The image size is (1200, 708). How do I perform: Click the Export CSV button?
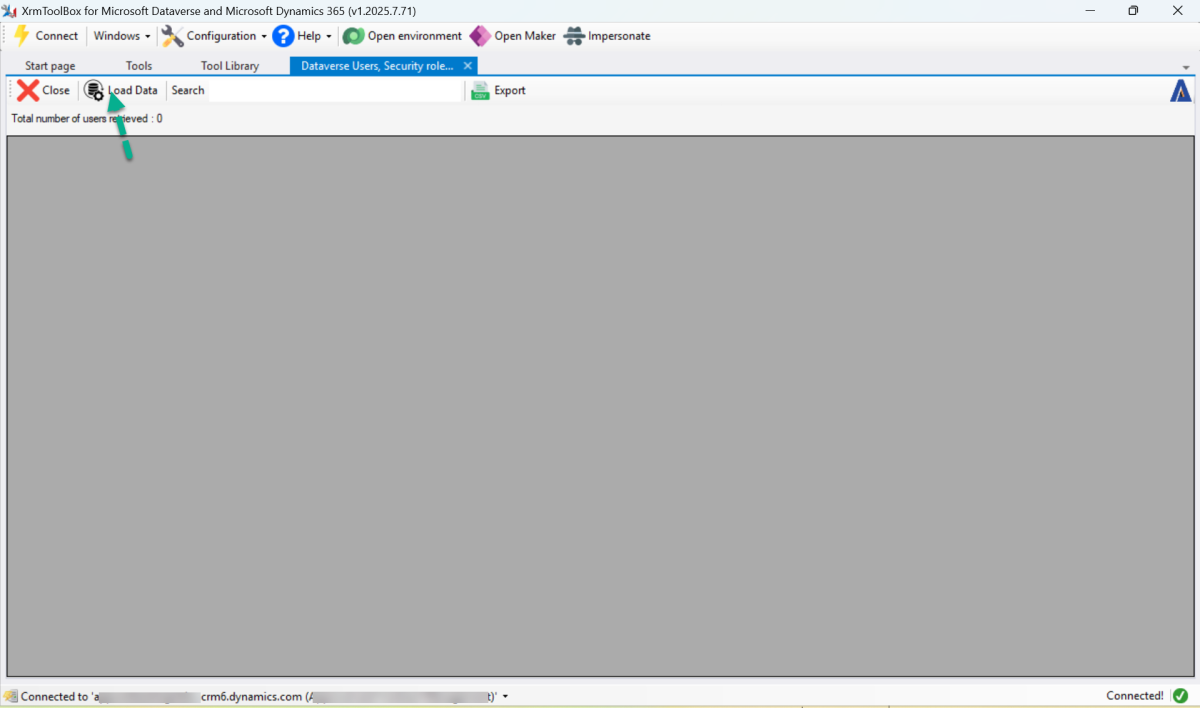499,90
